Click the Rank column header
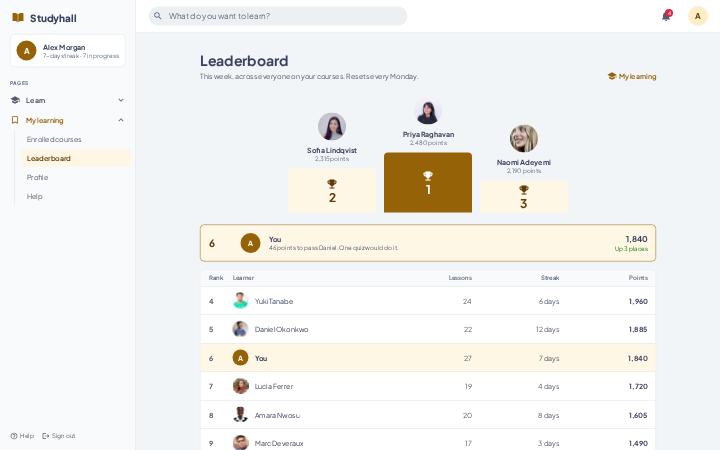 click(216, 278)
